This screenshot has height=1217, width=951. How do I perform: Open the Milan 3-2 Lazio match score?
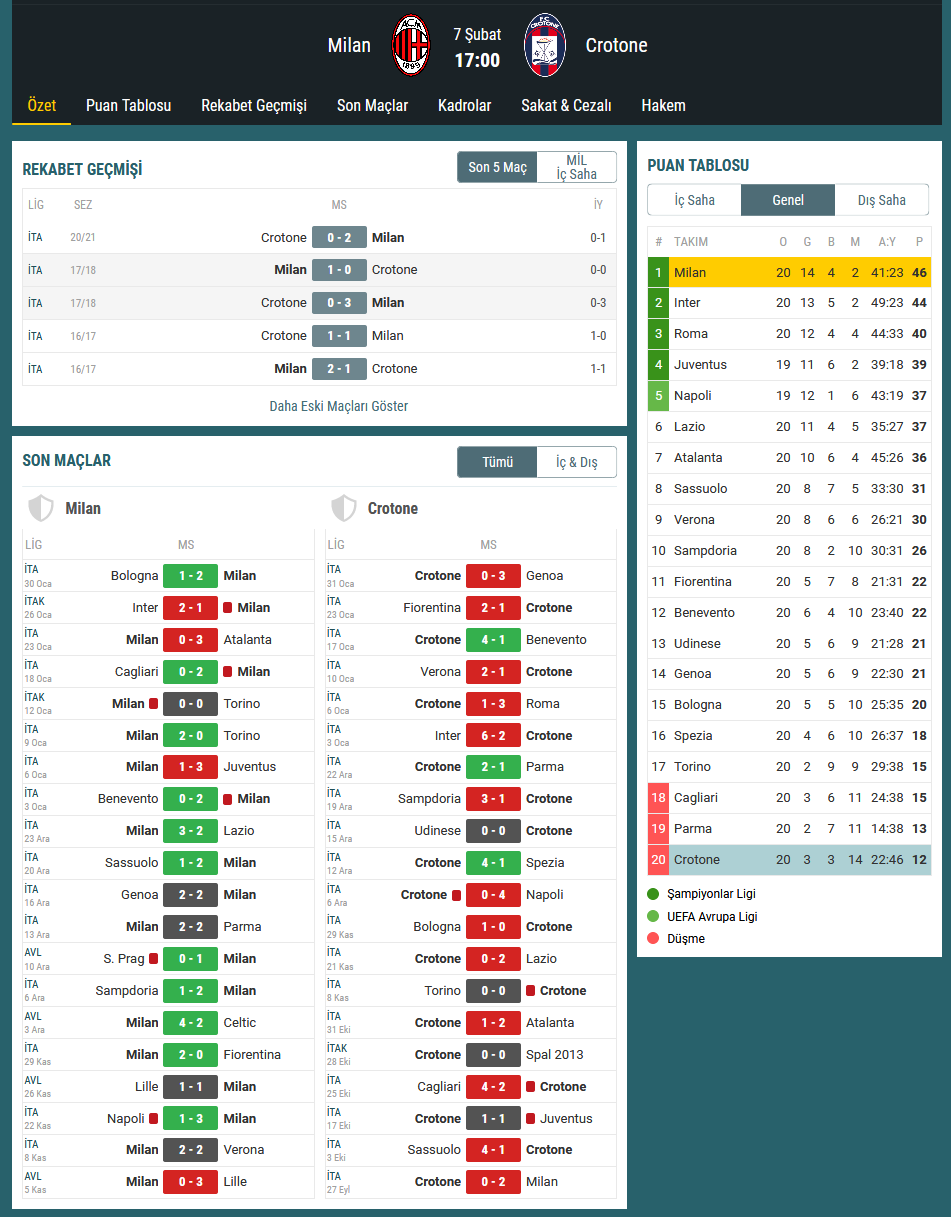tap(190, 831)
